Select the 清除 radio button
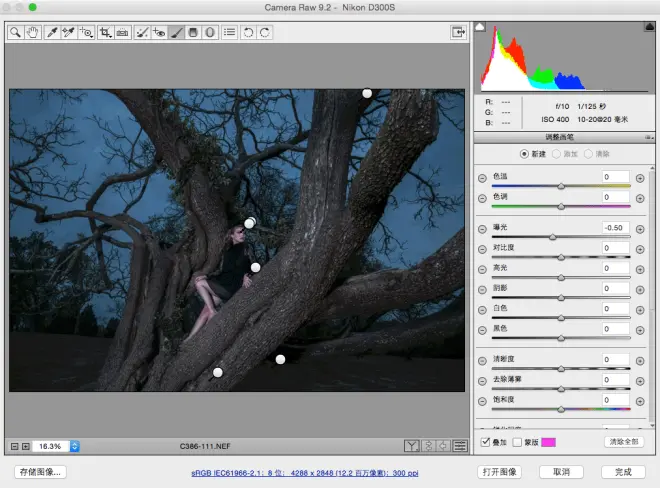Screen dimensions: 660x488 click(588, 154)
